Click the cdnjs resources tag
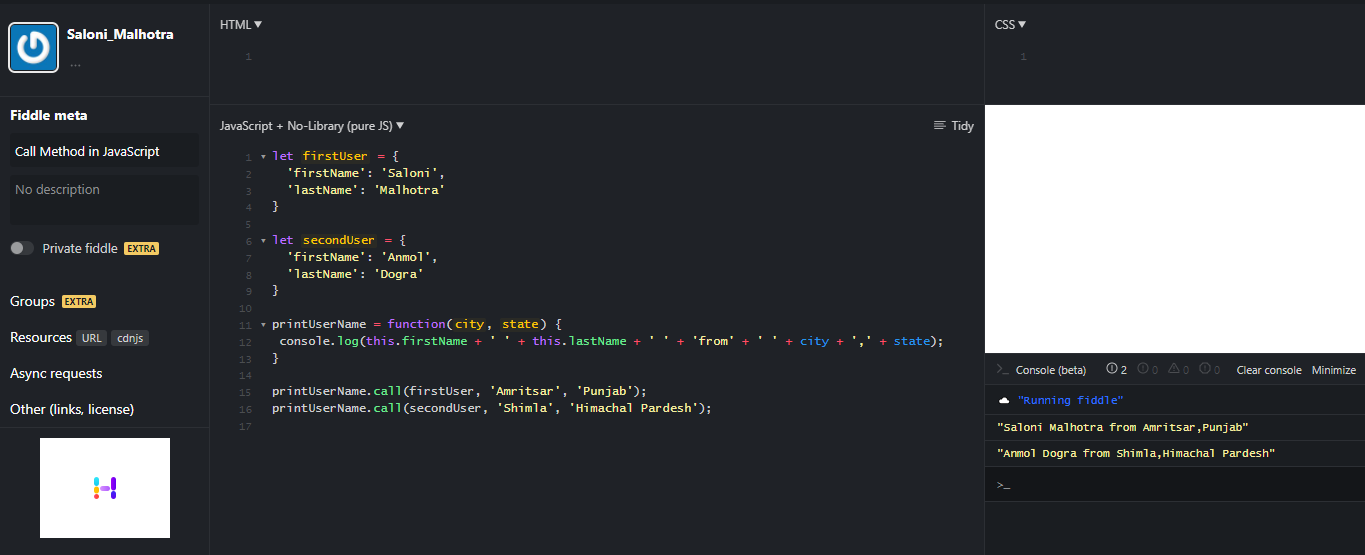1365x555 pixels. tap(130, 338)
